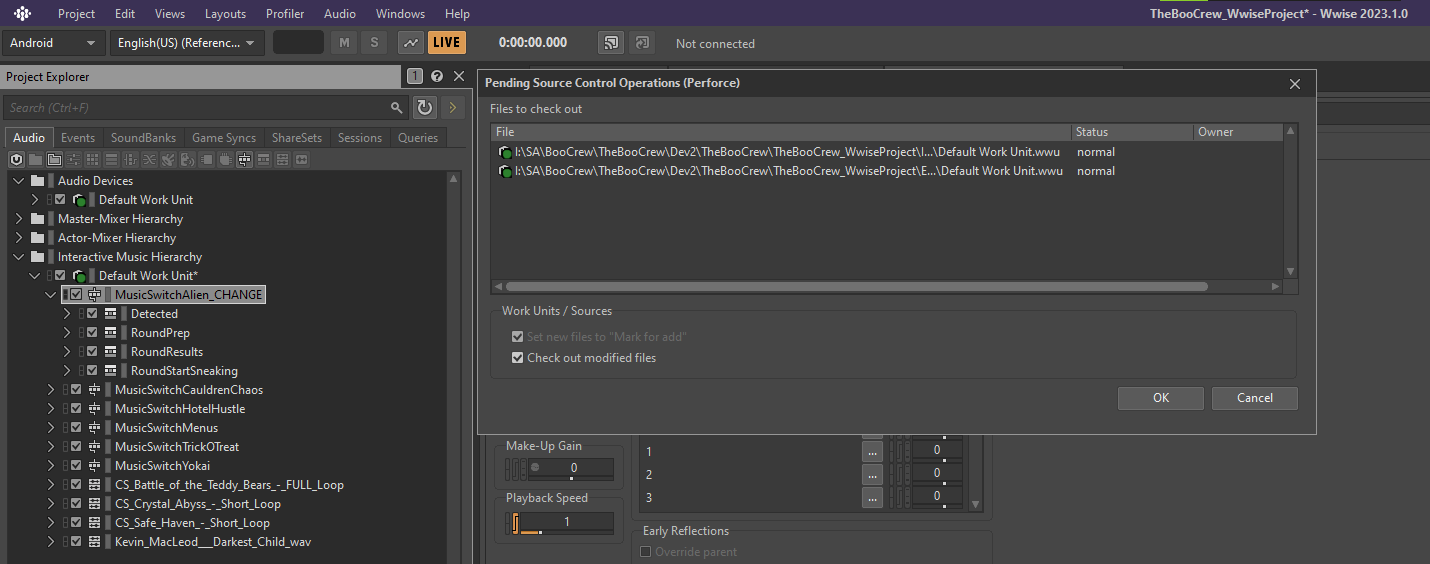Toggle the Mute (M) button in the toolbar
This screenshot has width=1430, height=564.
coord(345,42)
